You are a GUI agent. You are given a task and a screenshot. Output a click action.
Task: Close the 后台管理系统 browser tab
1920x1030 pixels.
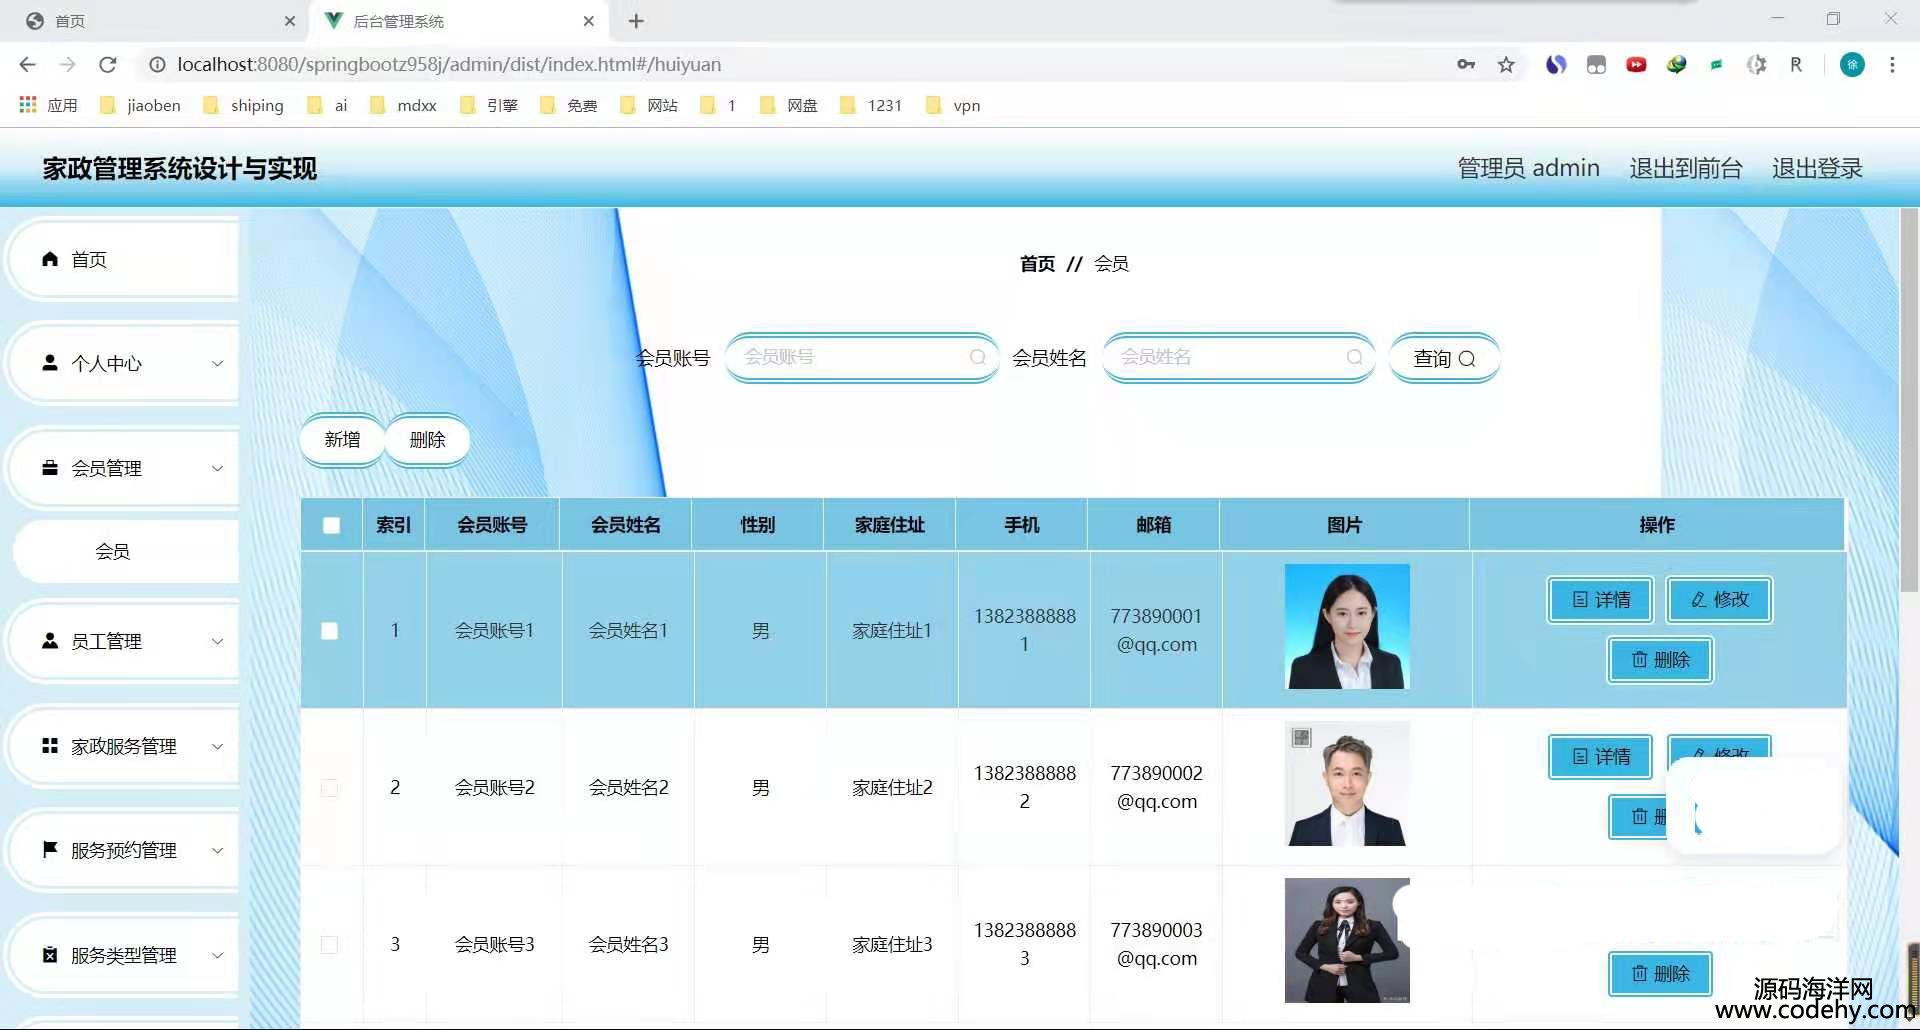point(588,21)
